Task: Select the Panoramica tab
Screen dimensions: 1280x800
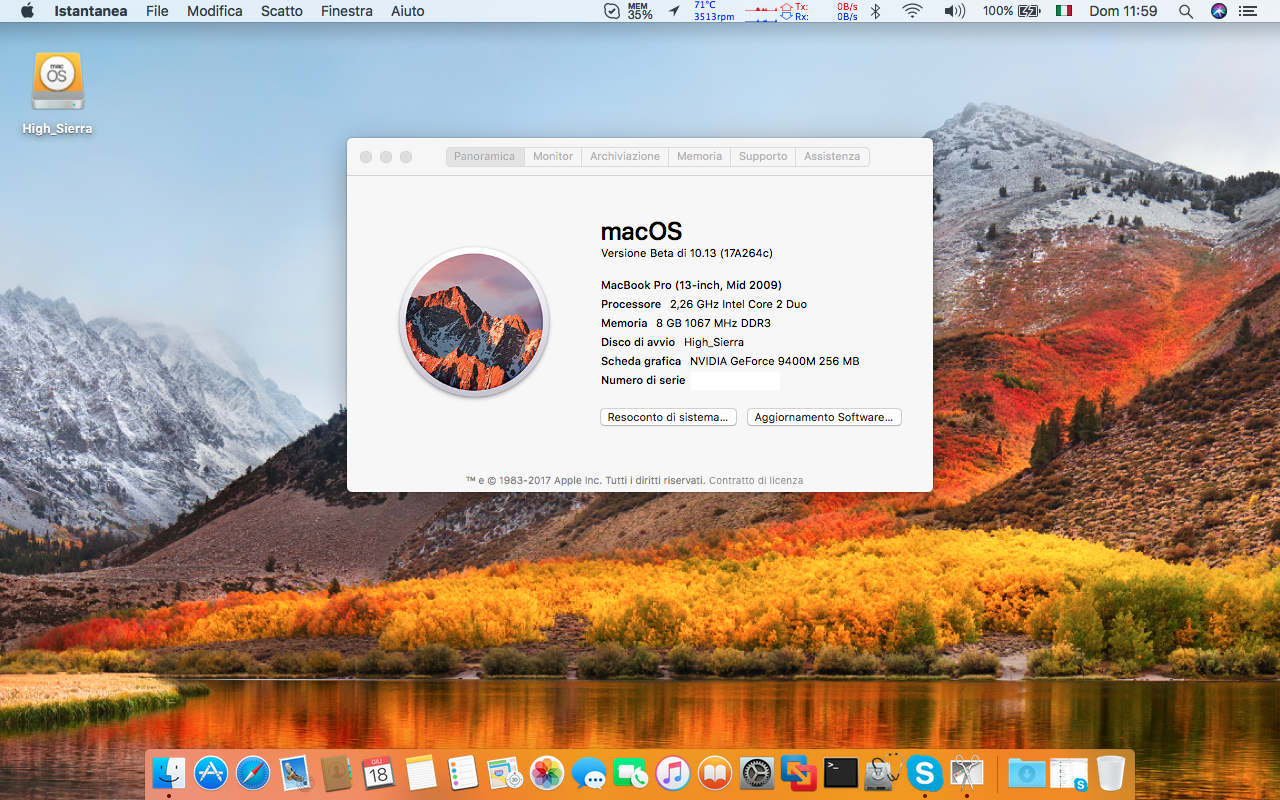Action: click(485, 156)
